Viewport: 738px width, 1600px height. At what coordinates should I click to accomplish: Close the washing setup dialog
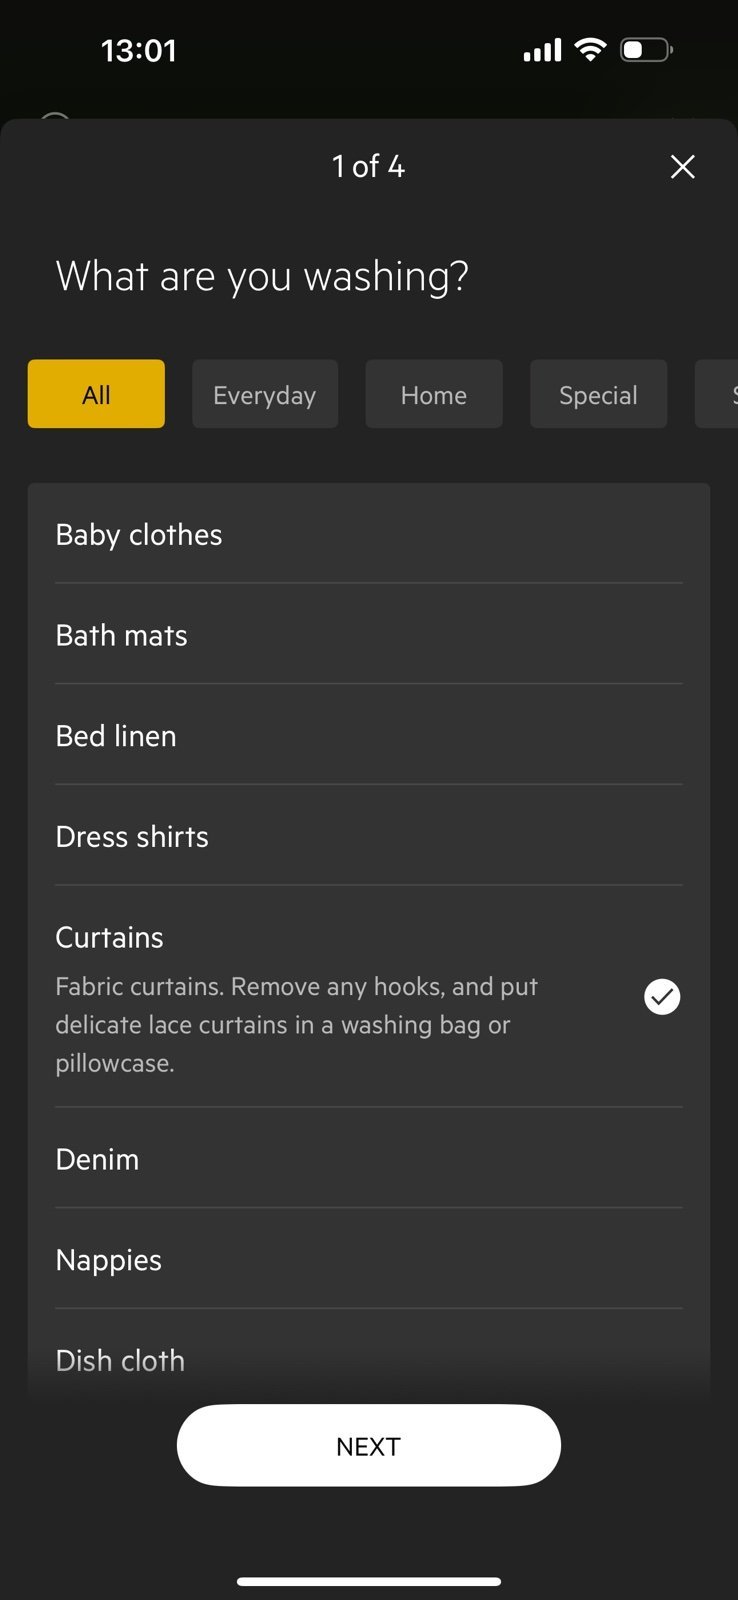682,167
